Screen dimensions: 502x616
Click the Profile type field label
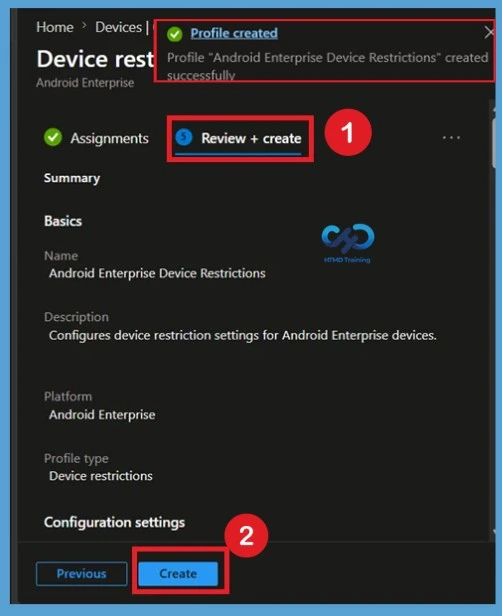click(x=76, y=458)
